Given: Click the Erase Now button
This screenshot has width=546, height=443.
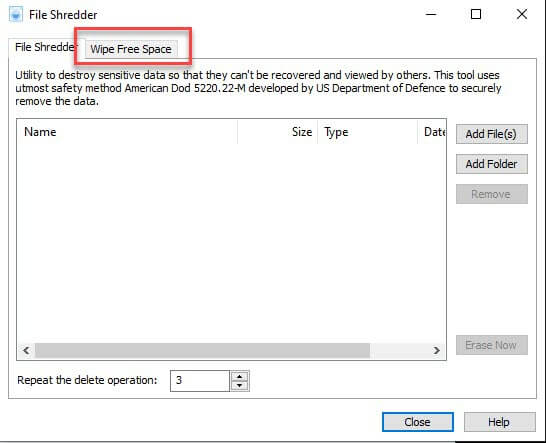Looking at the screenshot, I should coord(491,345).
